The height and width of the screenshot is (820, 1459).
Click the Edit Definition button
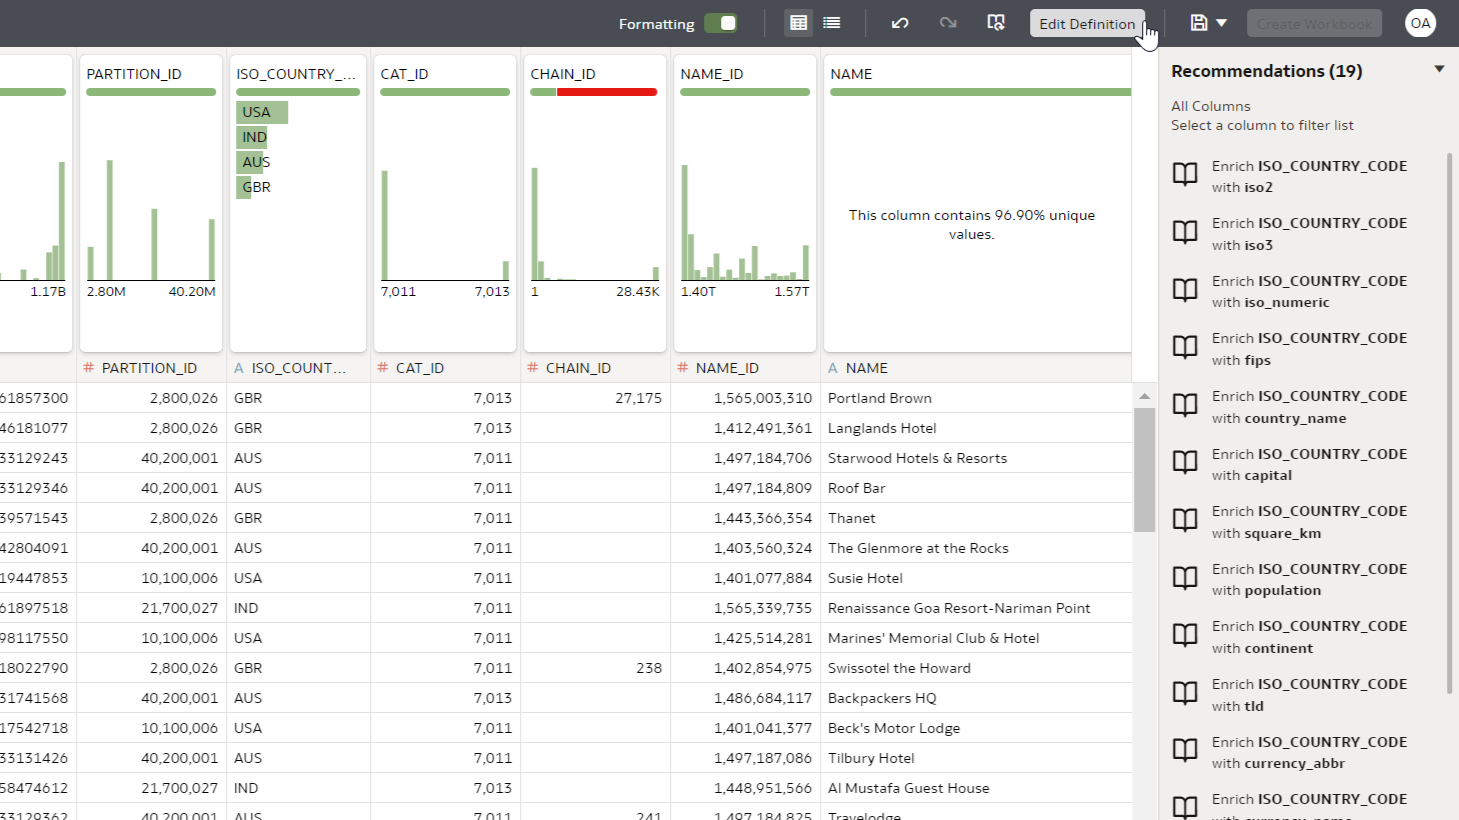[x=1086, y=23]
